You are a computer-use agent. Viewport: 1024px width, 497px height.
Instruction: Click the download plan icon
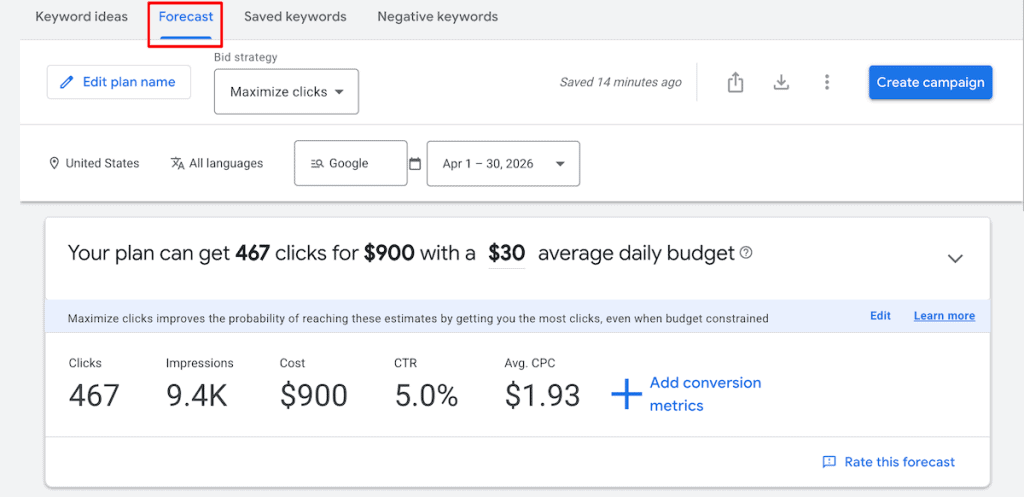click(x=781, y=82)
